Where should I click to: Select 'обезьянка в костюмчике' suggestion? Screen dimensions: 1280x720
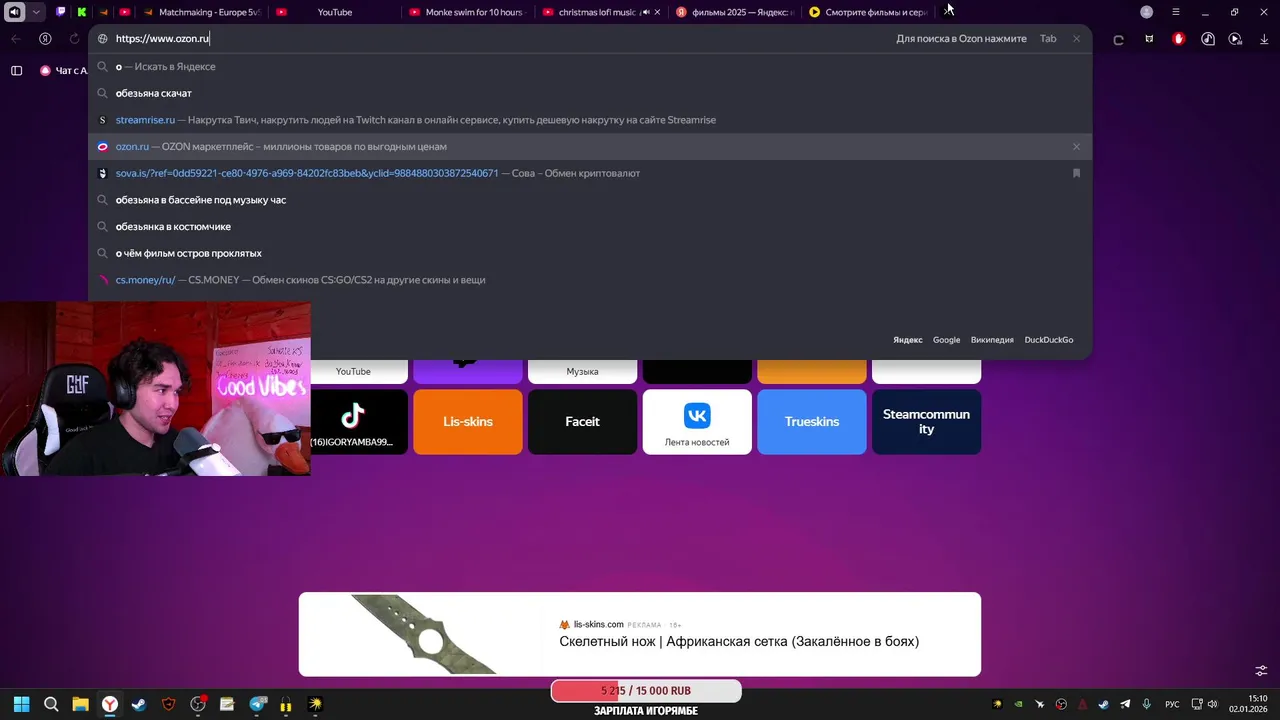pyautogui.click(x=590, y=226)
